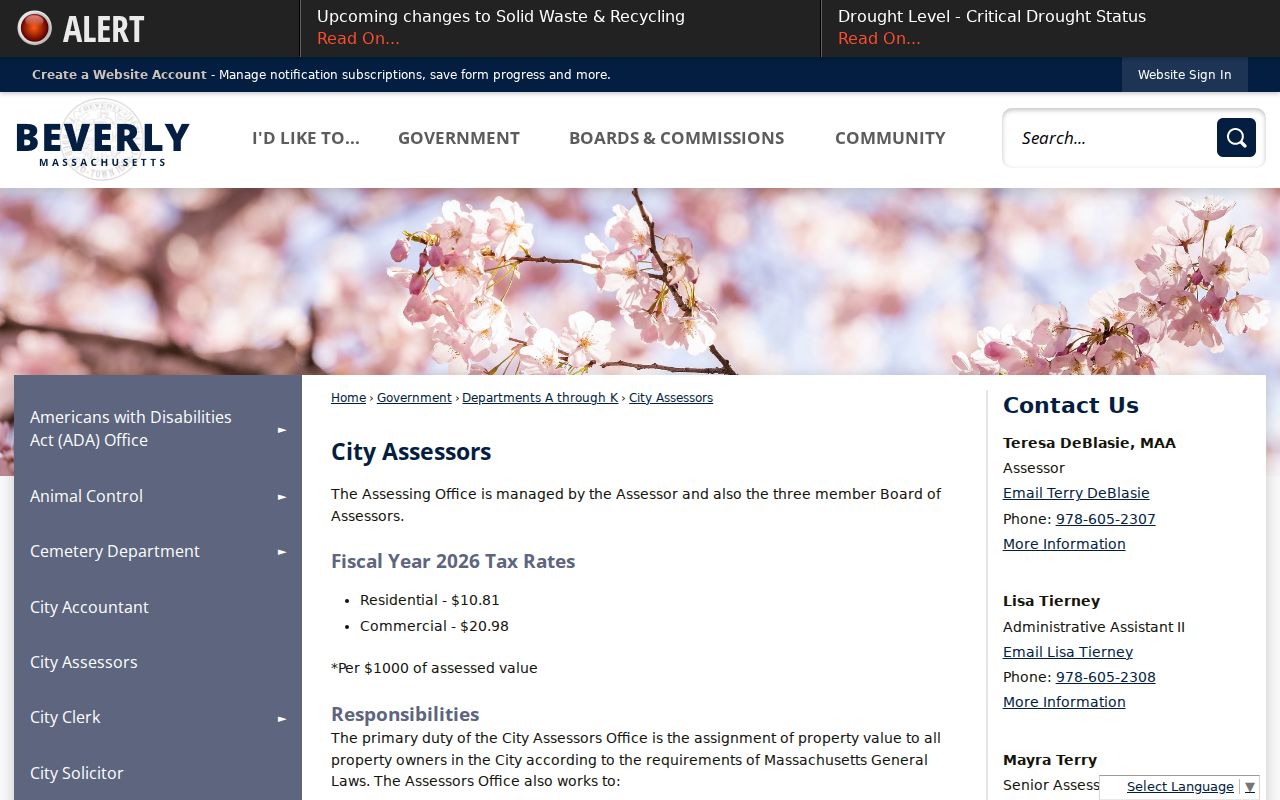Click the ALERT banner title text
Viewport: 1280px width, 800px height.
point(104,29)
